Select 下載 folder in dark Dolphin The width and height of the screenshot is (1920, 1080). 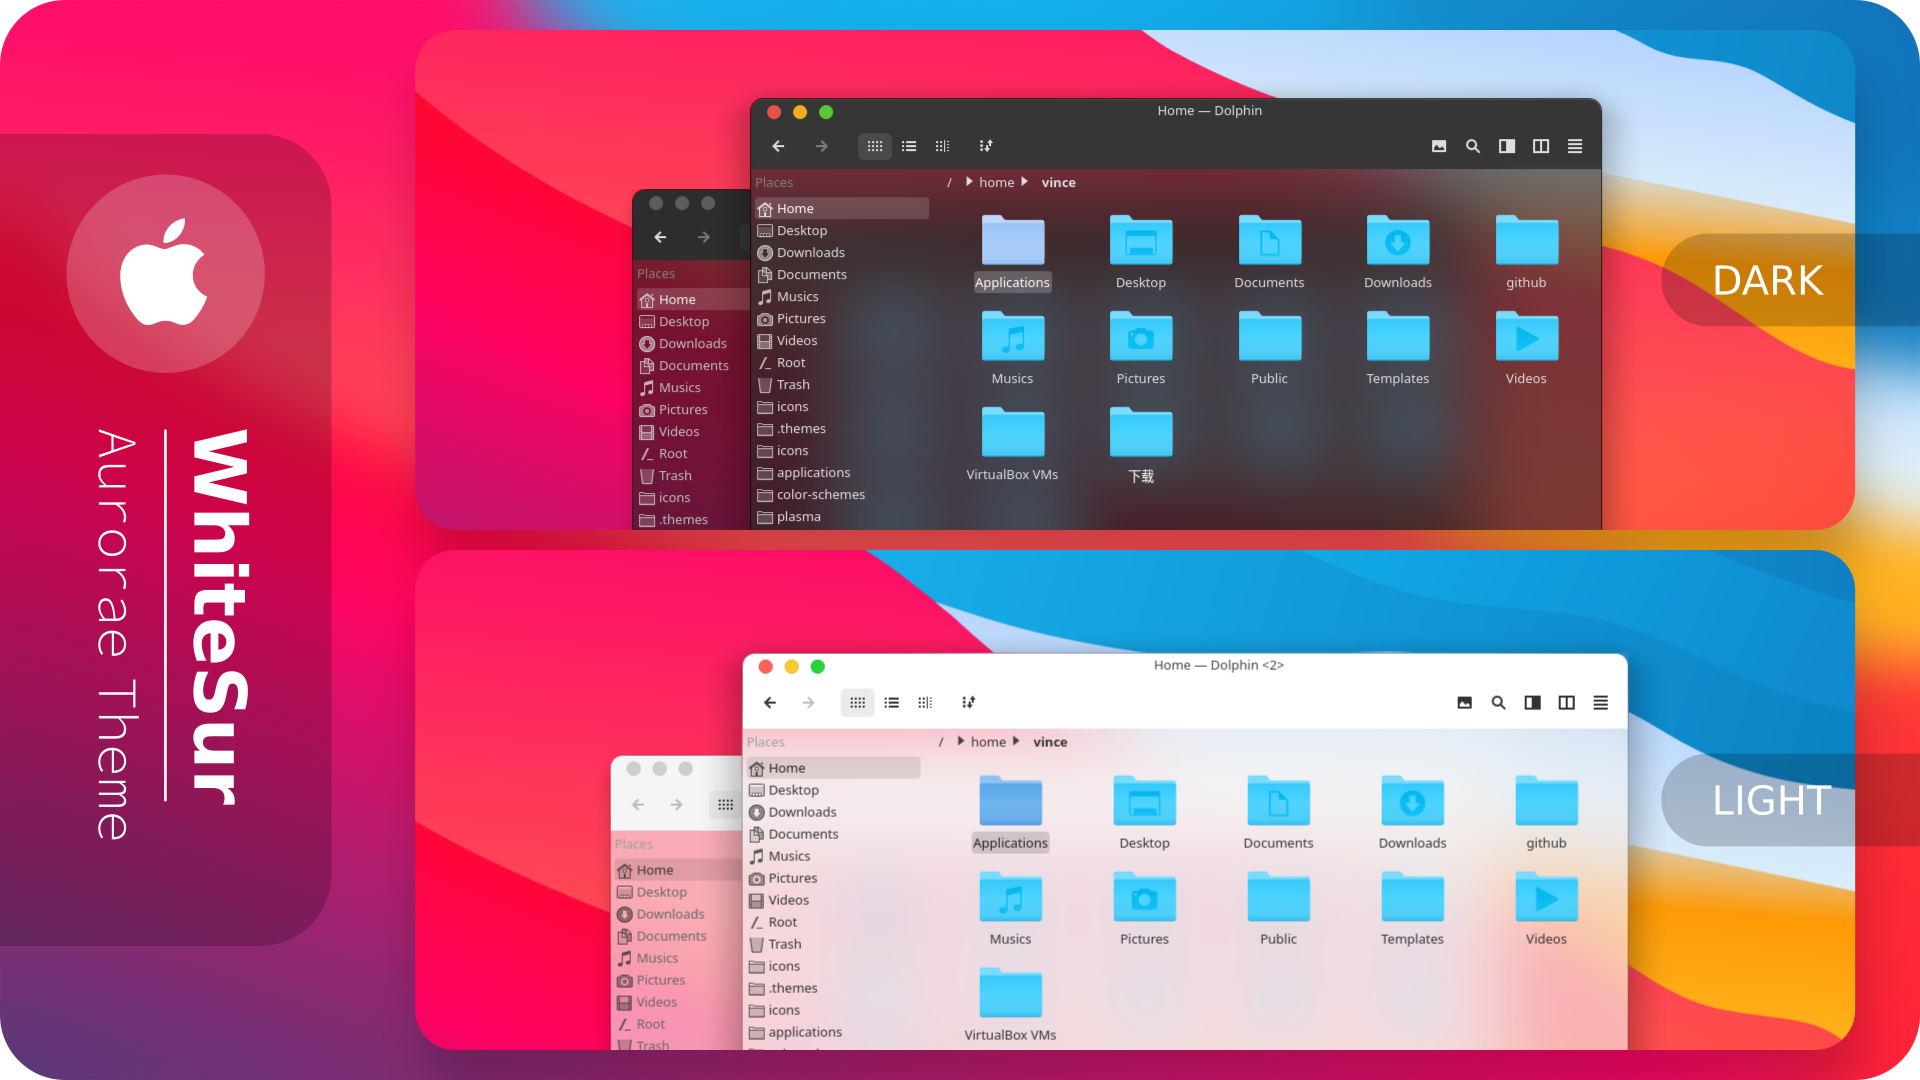click(1141, 444)
